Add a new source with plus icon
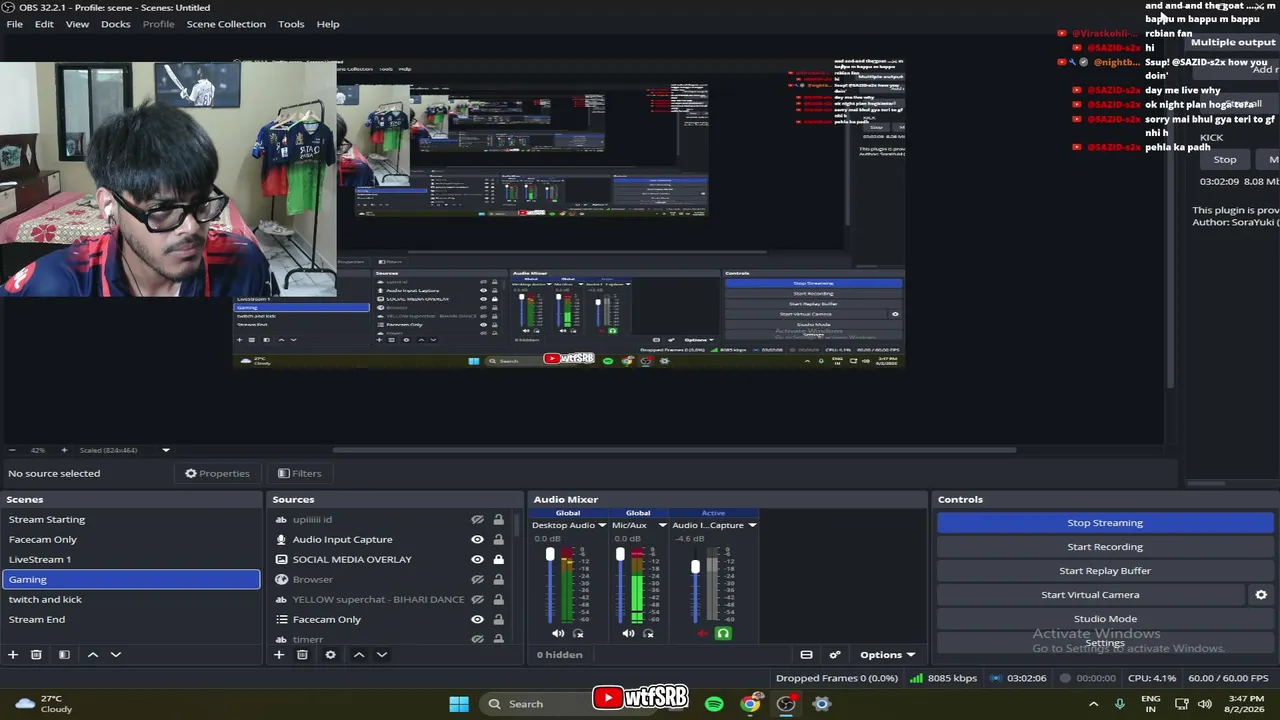1280x720 pixels. pos(279,655)
